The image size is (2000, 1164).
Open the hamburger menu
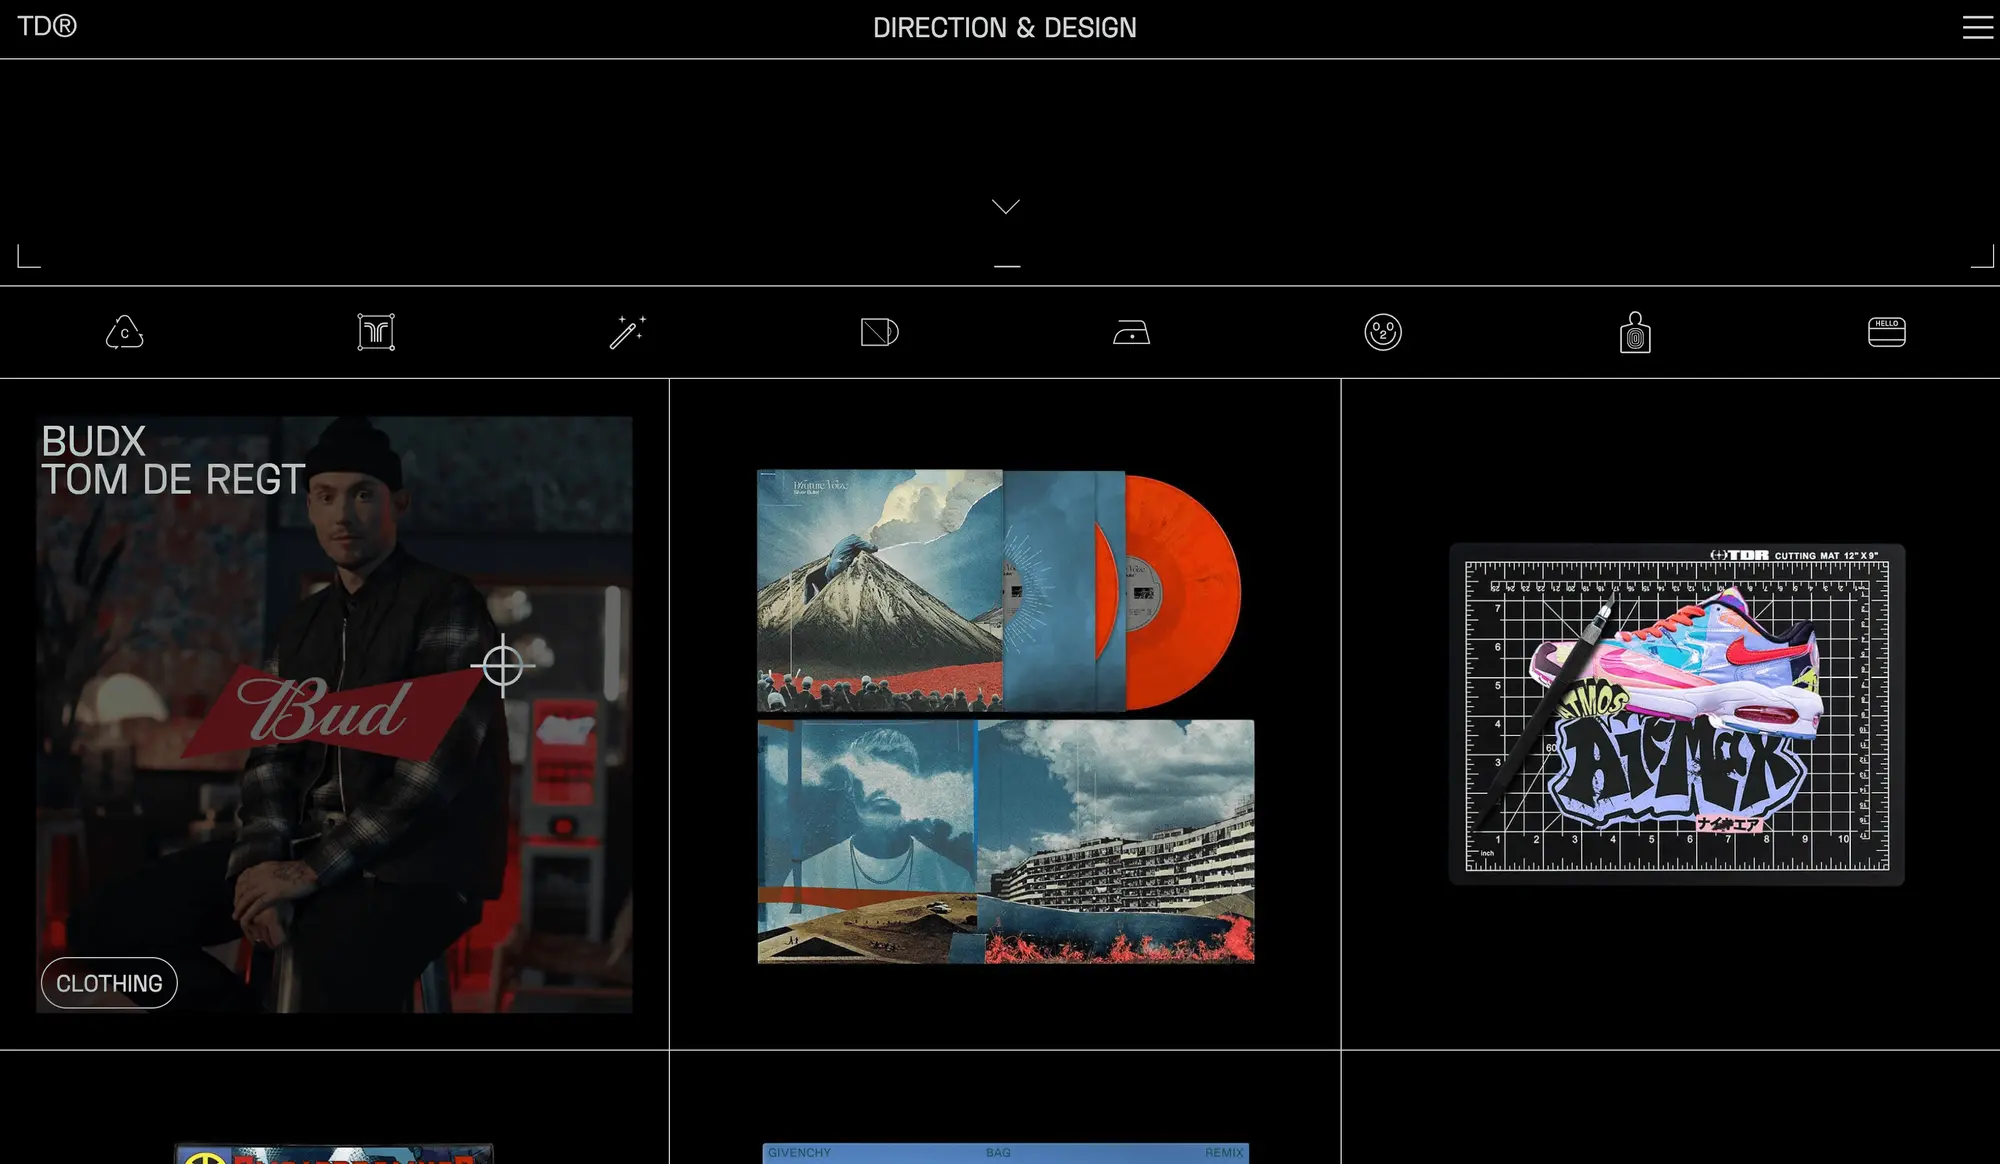1977,27
